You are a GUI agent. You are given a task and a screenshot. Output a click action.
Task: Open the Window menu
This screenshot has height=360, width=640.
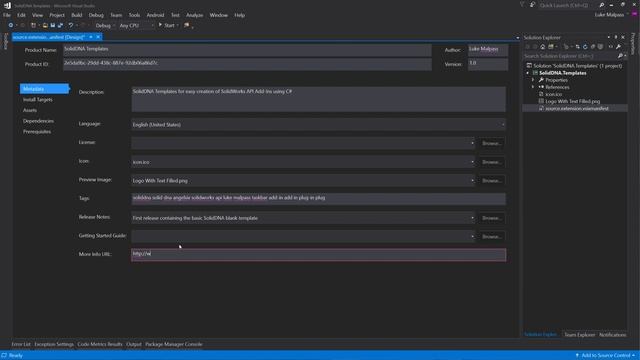(218, 15)
